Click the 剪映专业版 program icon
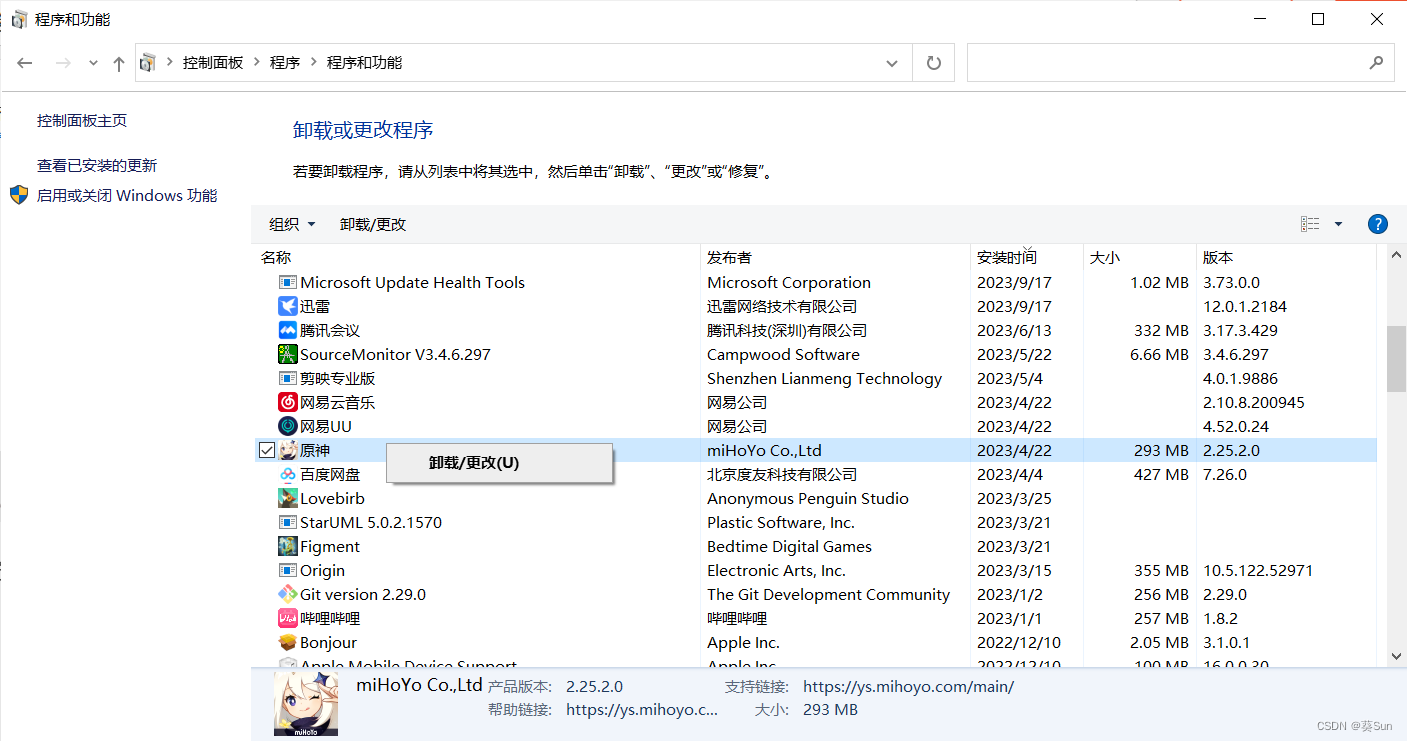Screen dimensions: 1407x741 point(288,379)
